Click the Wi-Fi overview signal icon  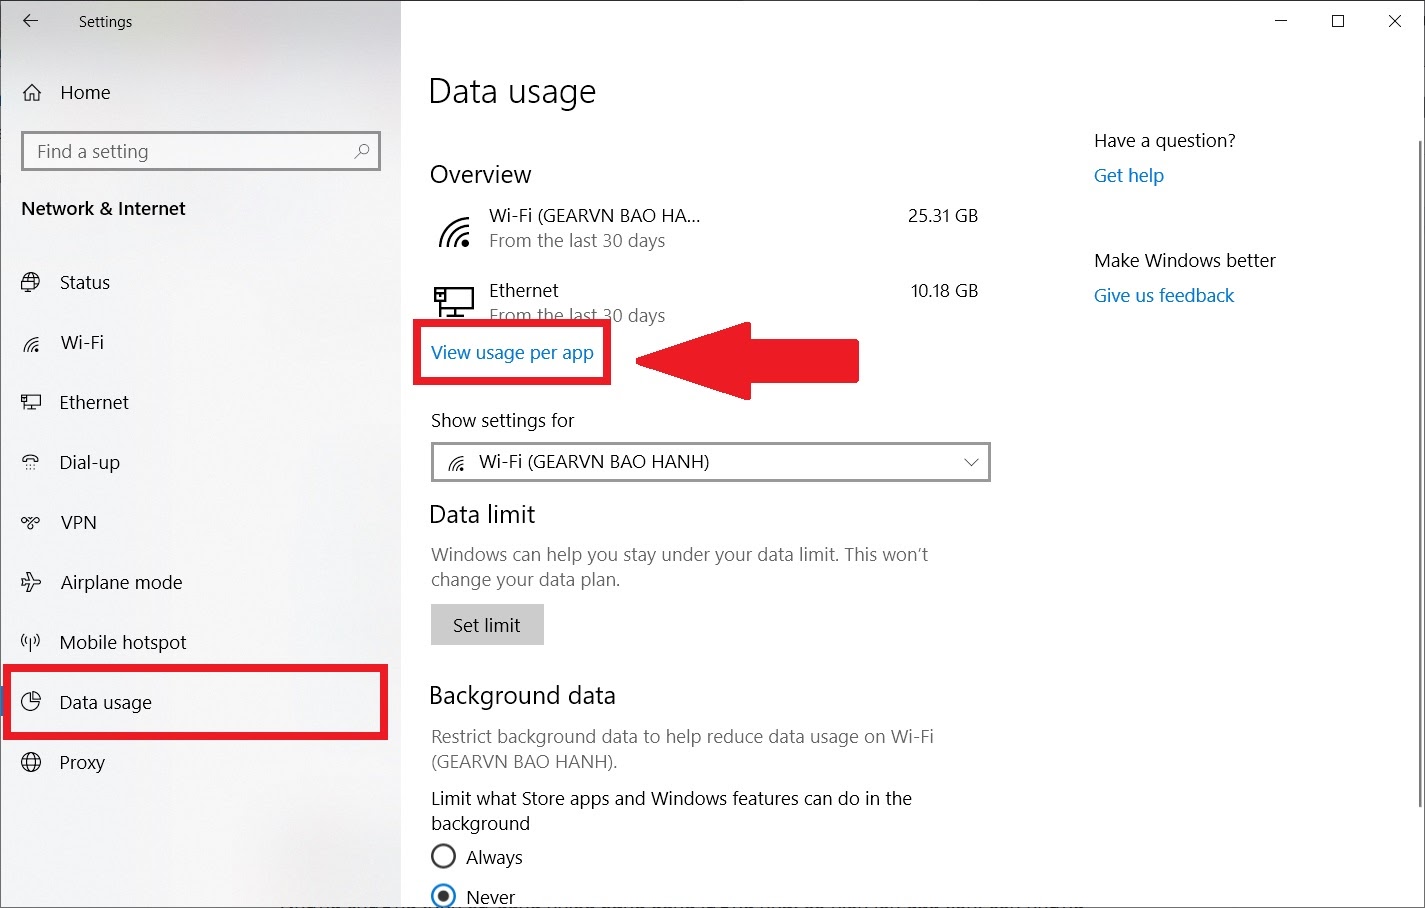click(x=455, y=231)
